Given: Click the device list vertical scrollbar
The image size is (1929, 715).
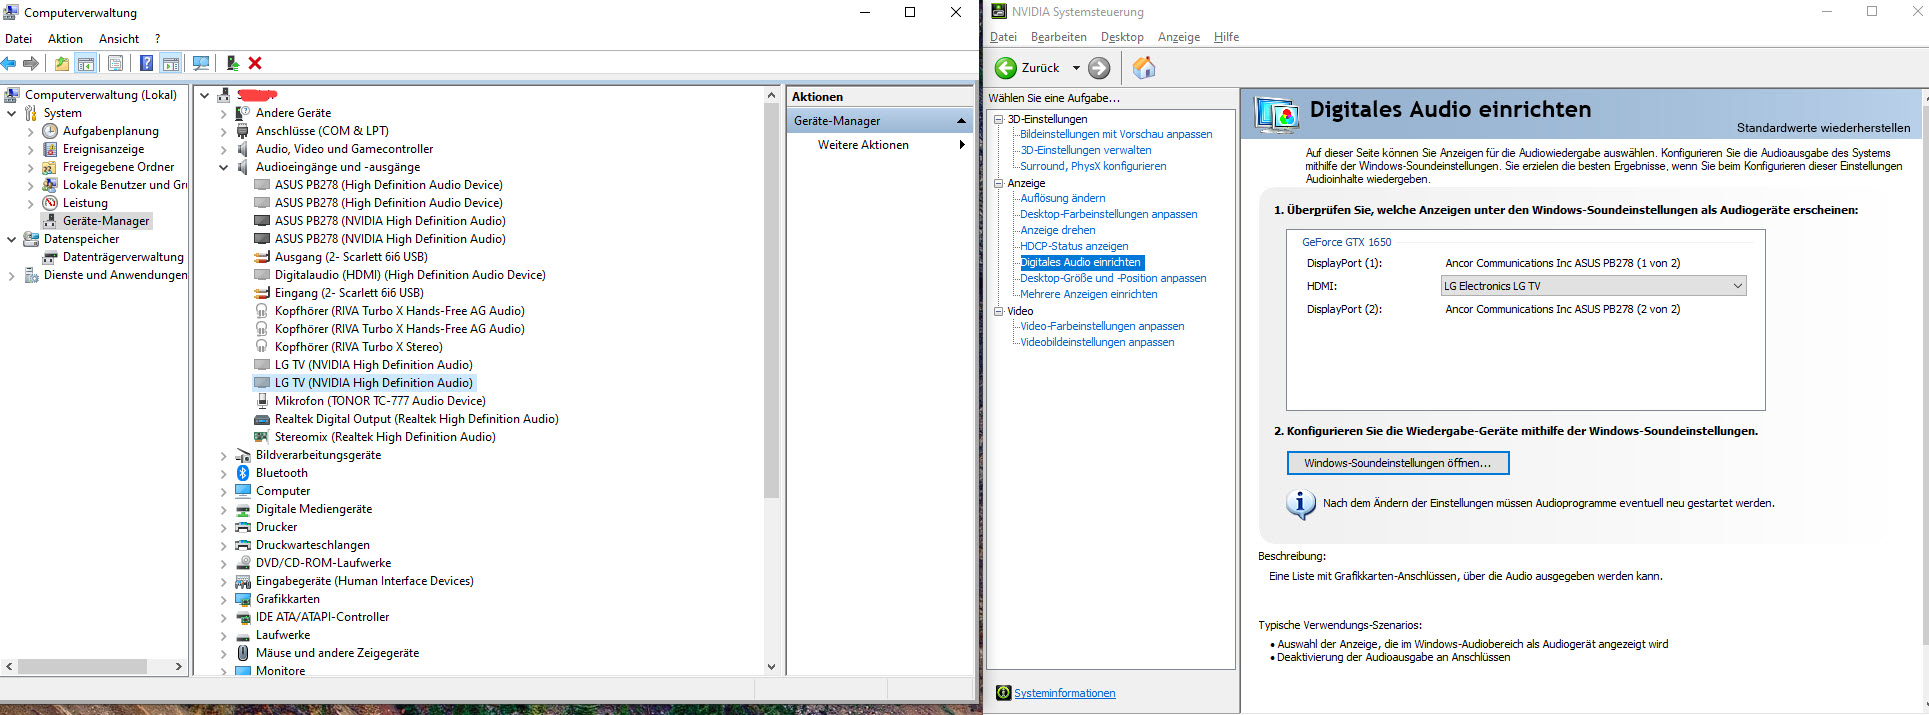Looking at the screenshot, I should pyautogui.click(x=771, y=300).
